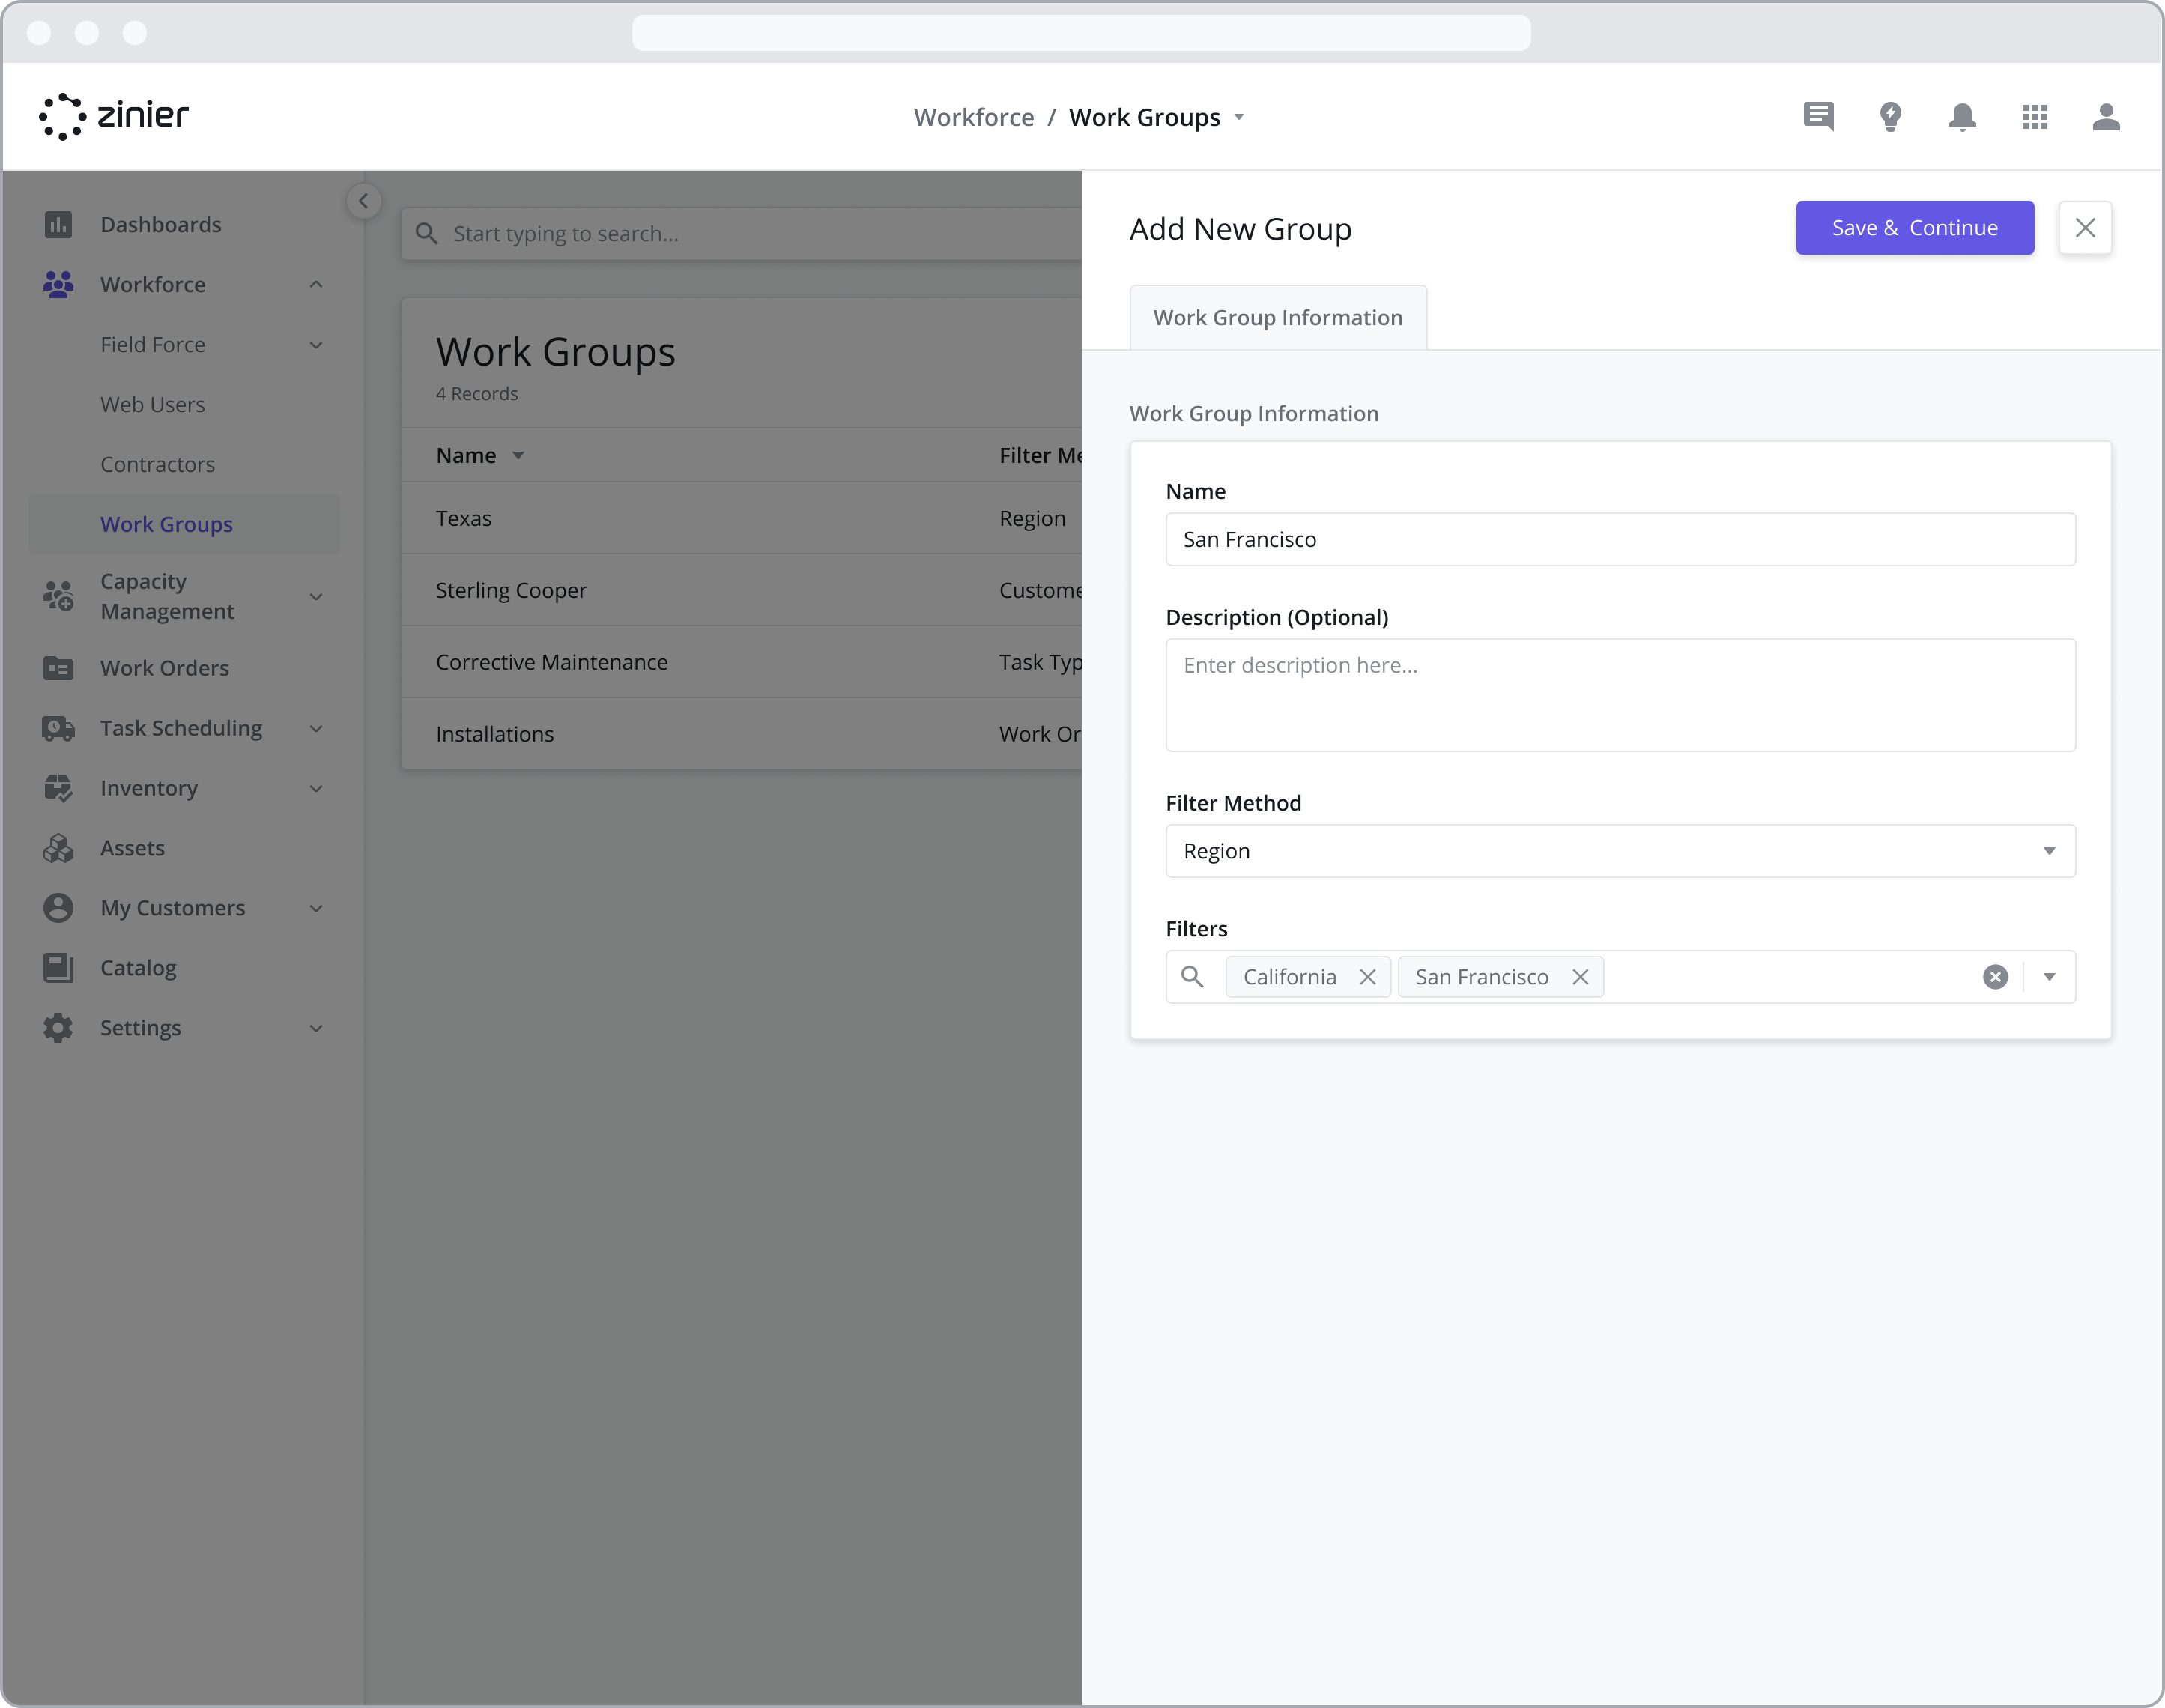Click the Name field with San Francisco
Image resolution: width=2165 pixels, height=1708 pixels.
[x=1620, y=540]
